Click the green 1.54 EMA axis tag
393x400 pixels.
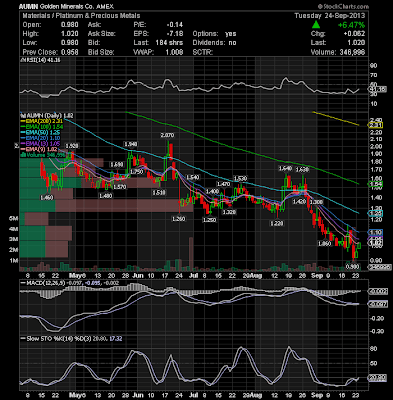click(375, 184)
